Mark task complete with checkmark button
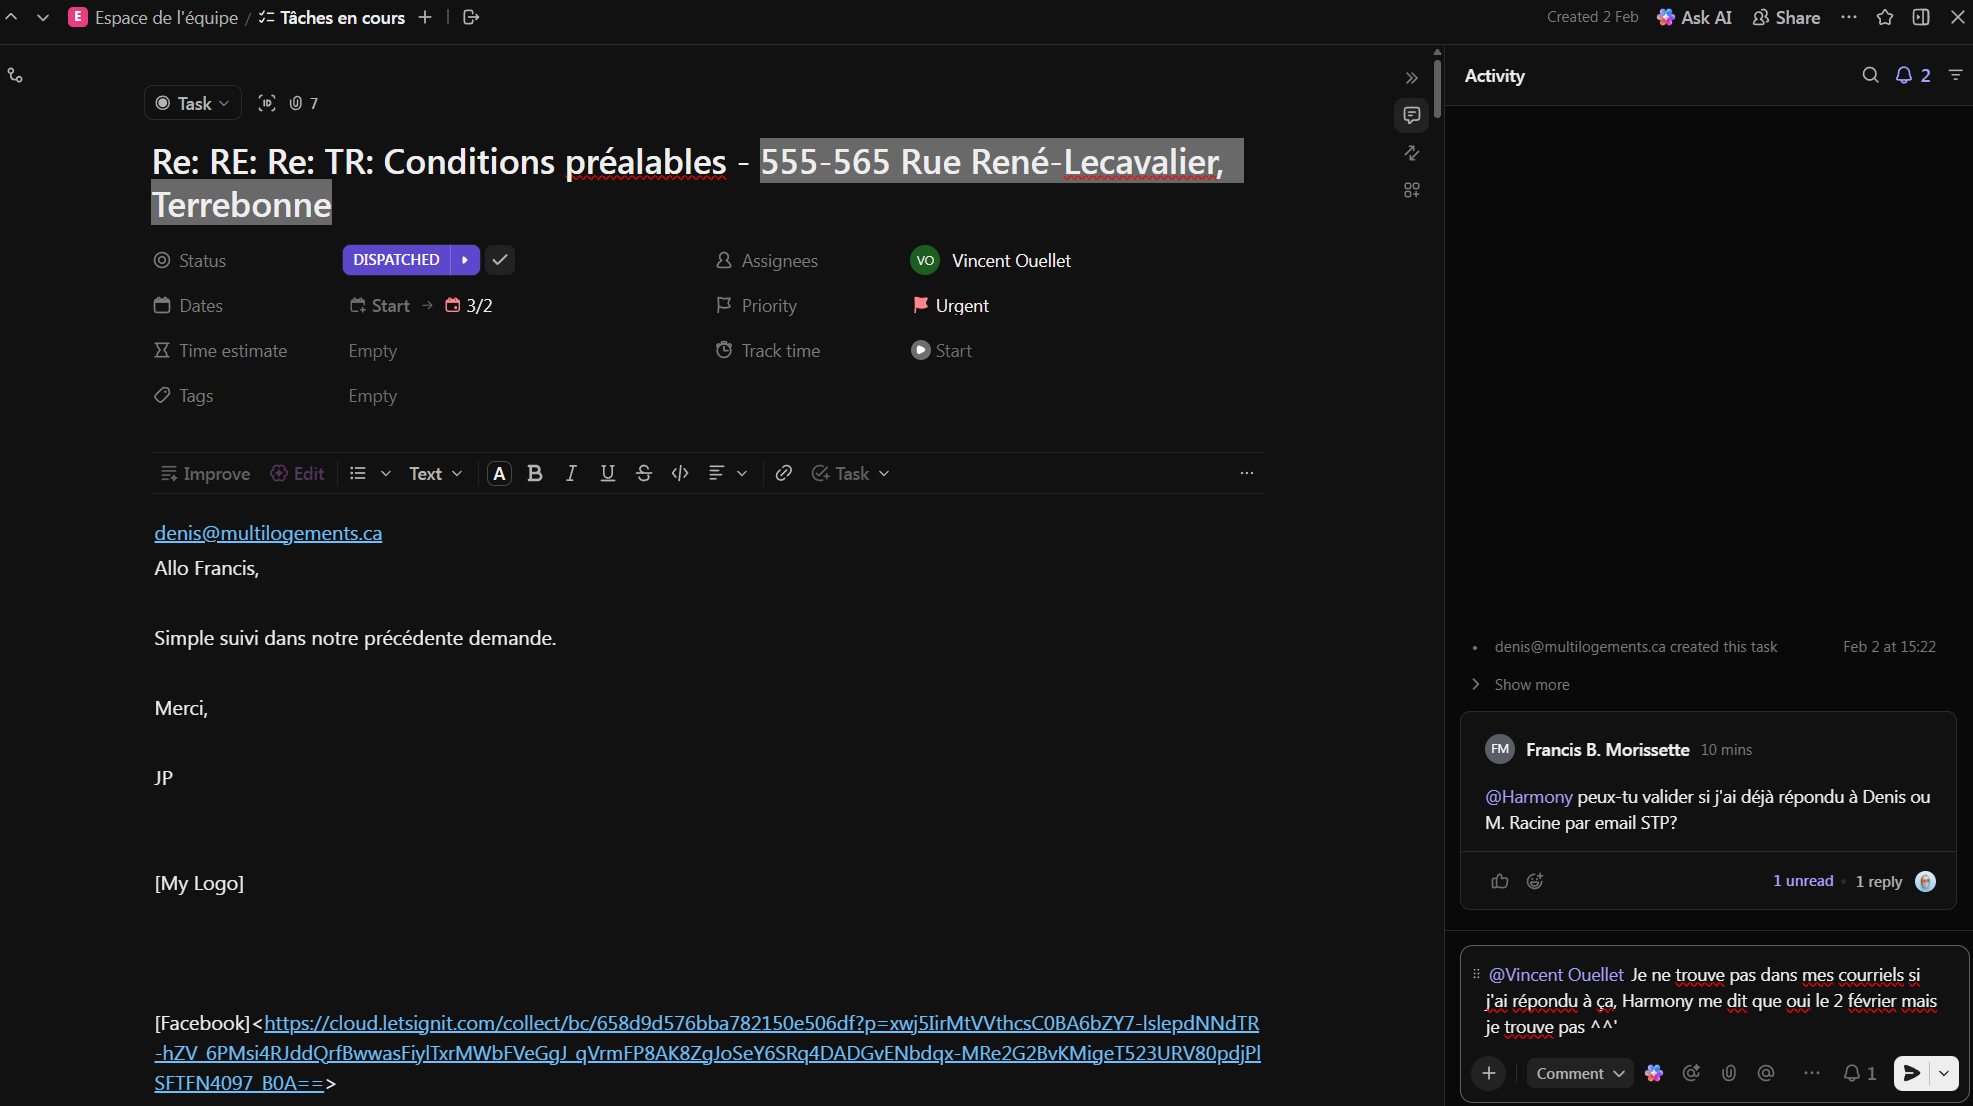1973x1106 pixels. tap(500, 260)
